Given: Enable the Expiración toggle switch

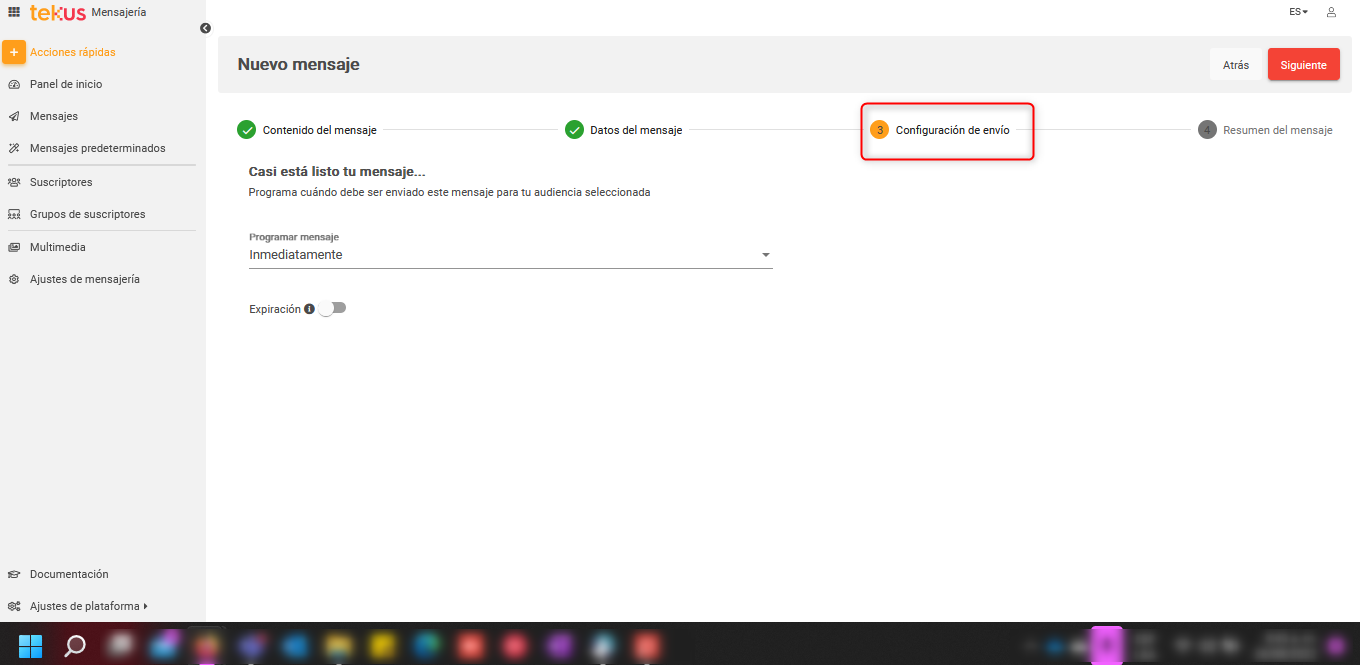Looking at the screenshot, I should (332, 309).
